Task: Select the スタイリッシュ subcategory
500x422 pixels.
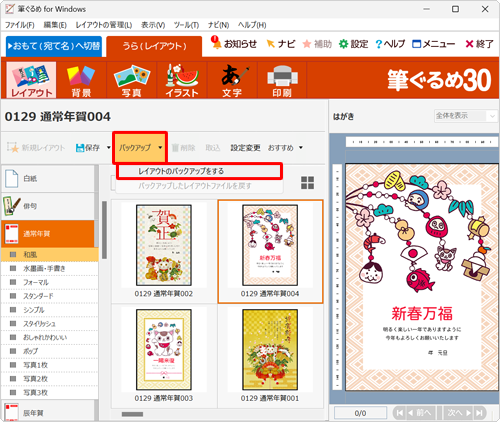Action: click(50, 324)
